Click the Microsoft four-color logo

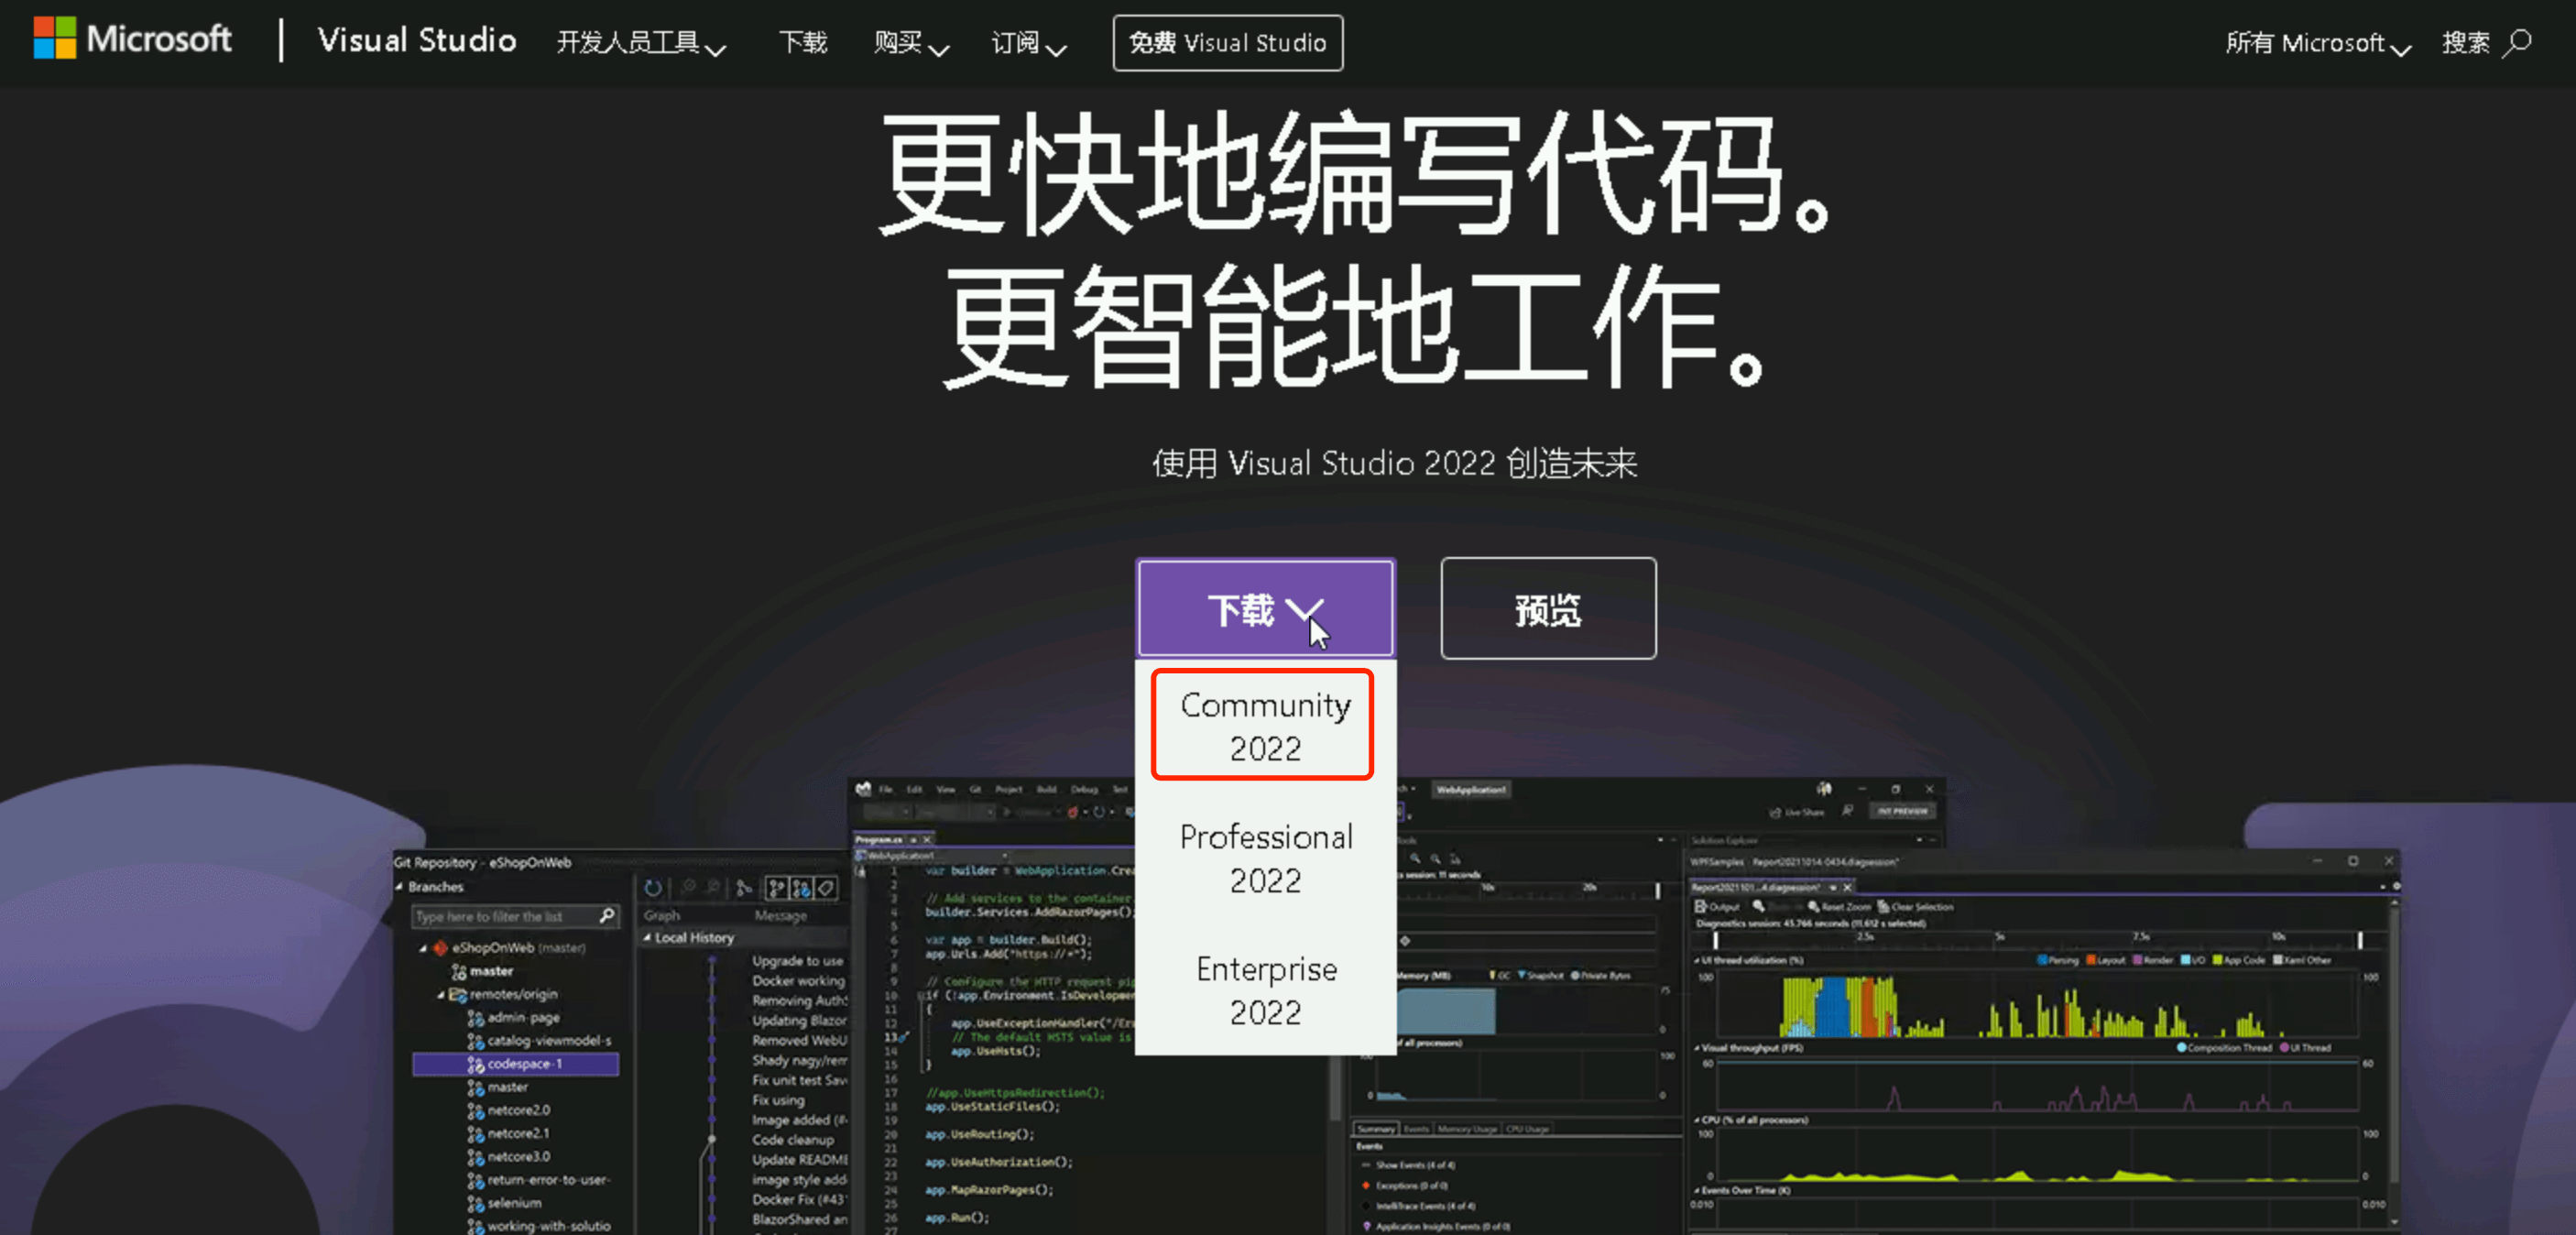coord(54,38)
